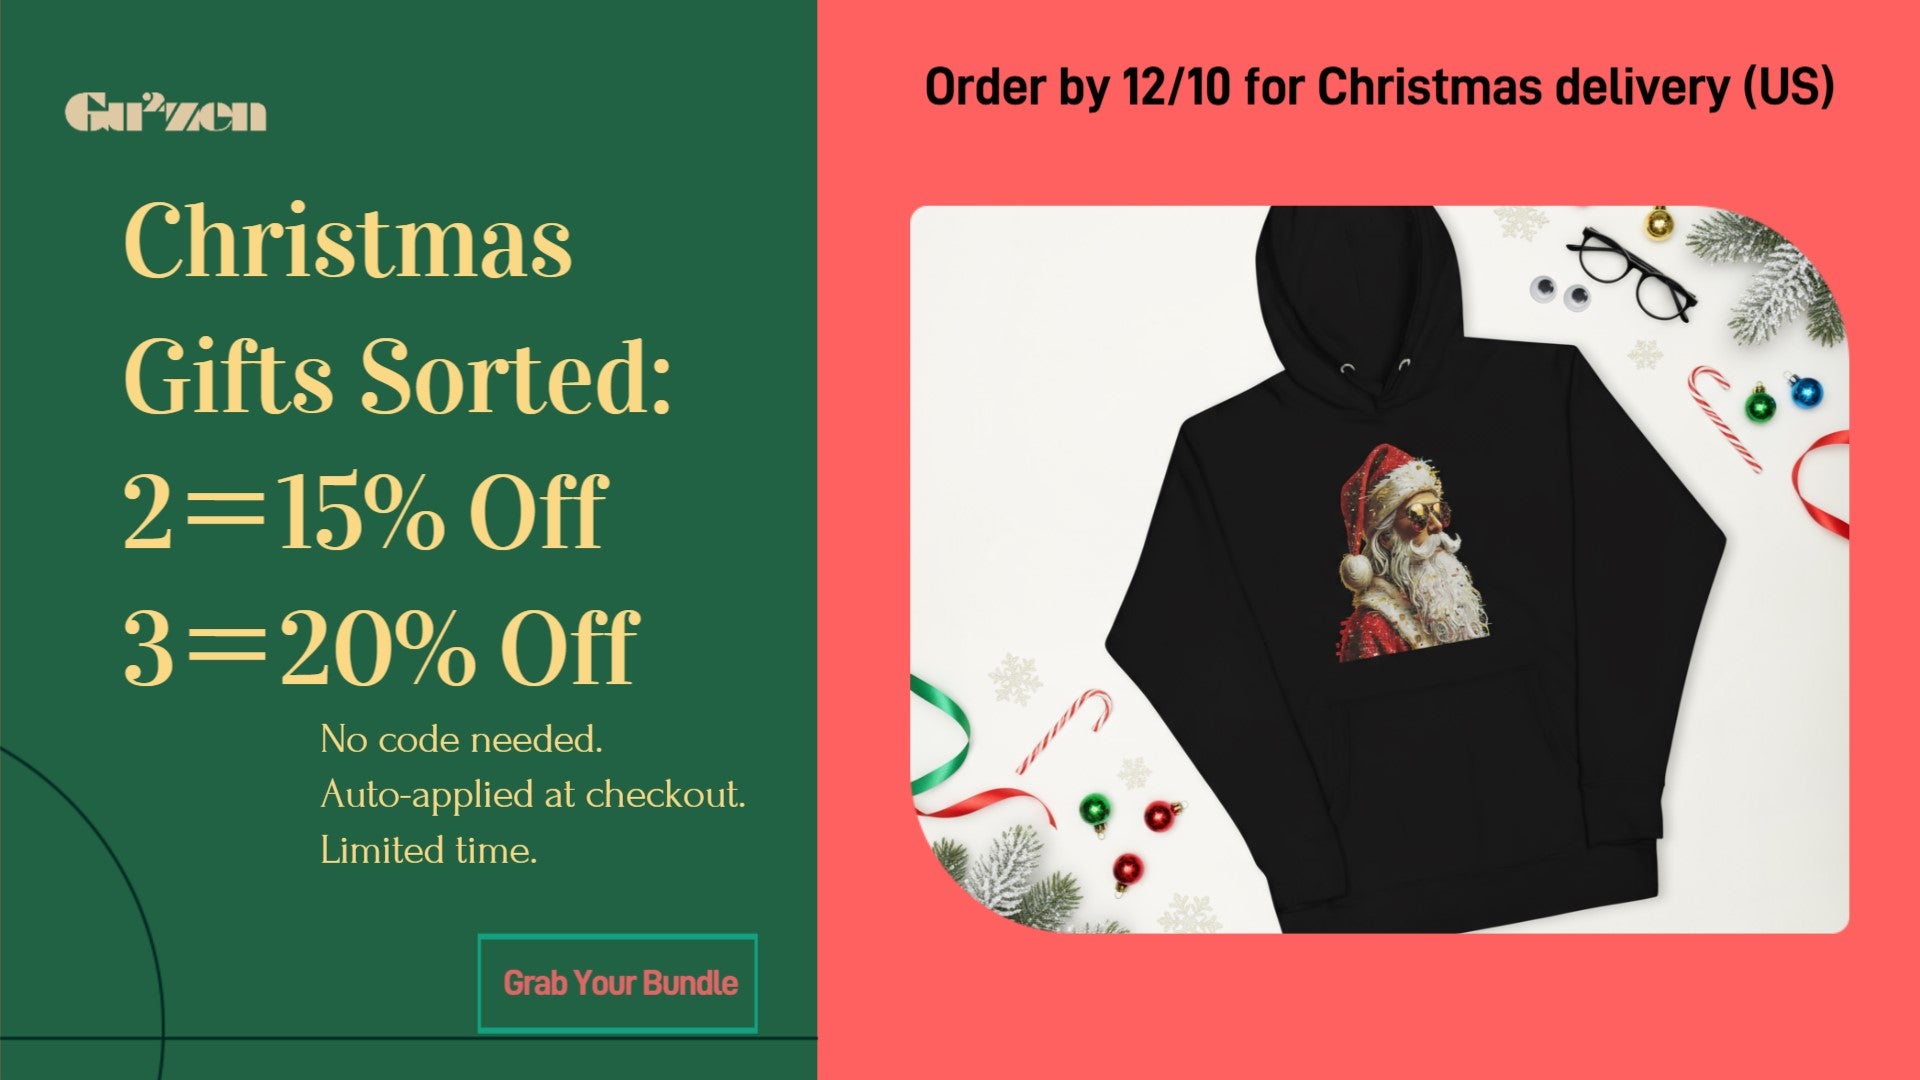Select the Order by 12/10 delivery notice
The image size is (1920, 1080).
[x=1379, y=87]
